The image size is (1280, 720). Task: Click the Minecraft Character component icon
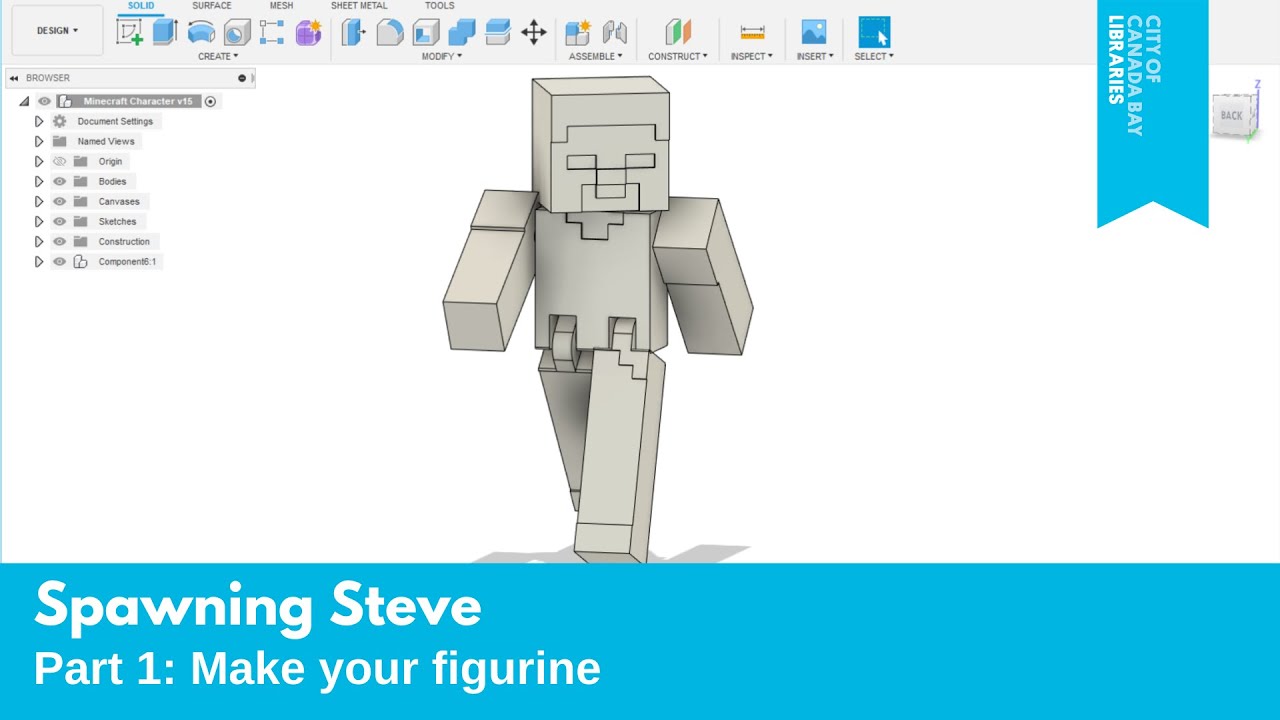65,101
